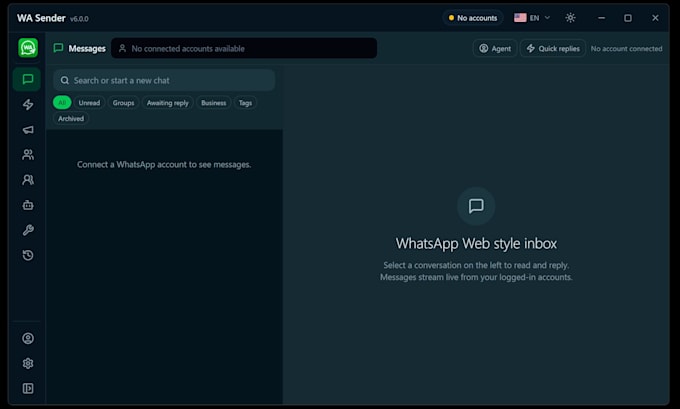This screenshot has width=680, height=409.
Task: Open the account selector showing No connected accounts
Action: click(x=244, y=48)
